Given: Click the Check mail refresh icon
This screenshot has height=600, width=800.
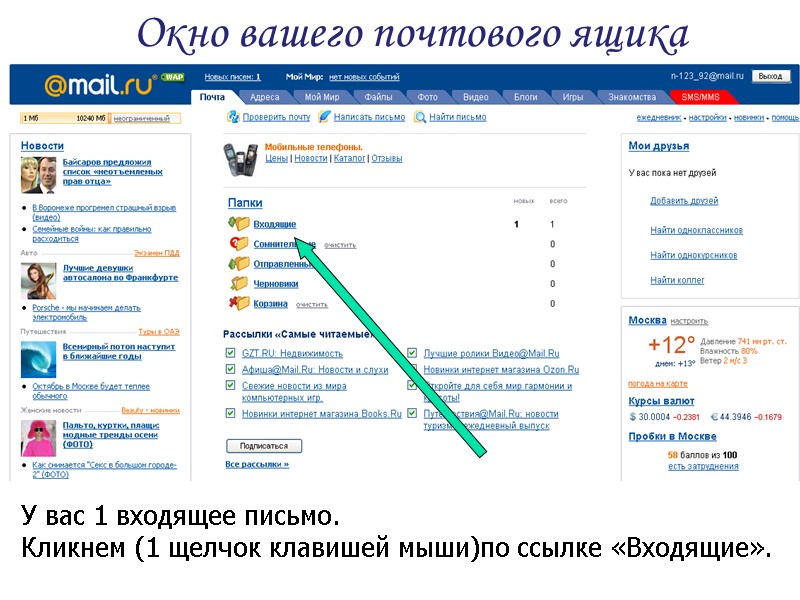Looking at the screenshot, I should [x=233, y=117].
